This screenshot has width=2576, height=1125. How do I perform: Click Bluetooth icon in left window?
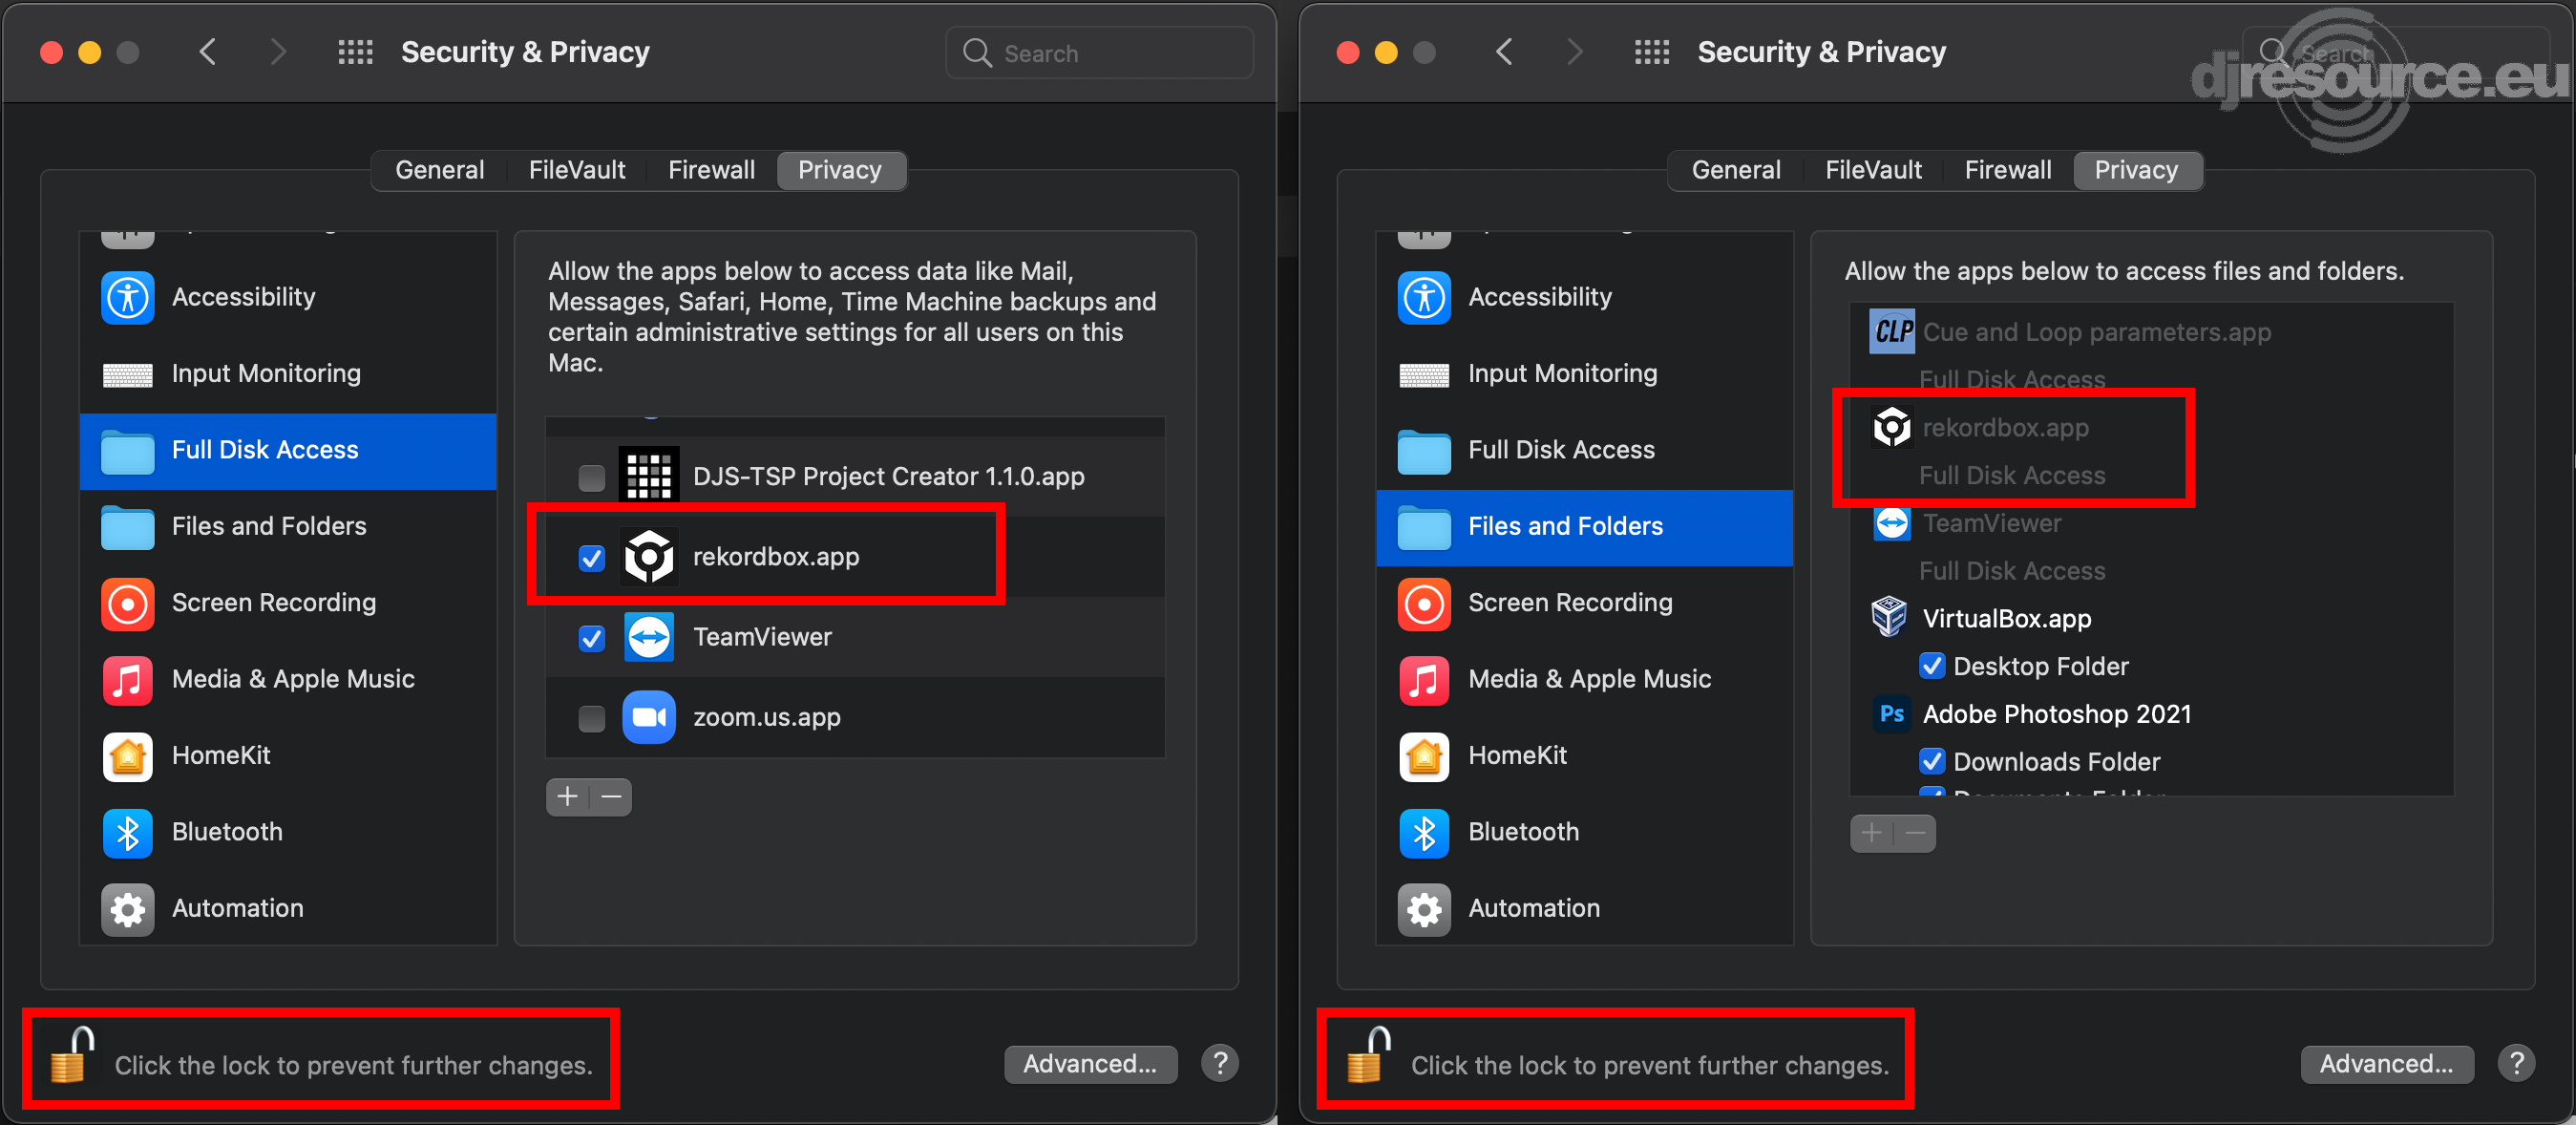[x=127, y=832]
